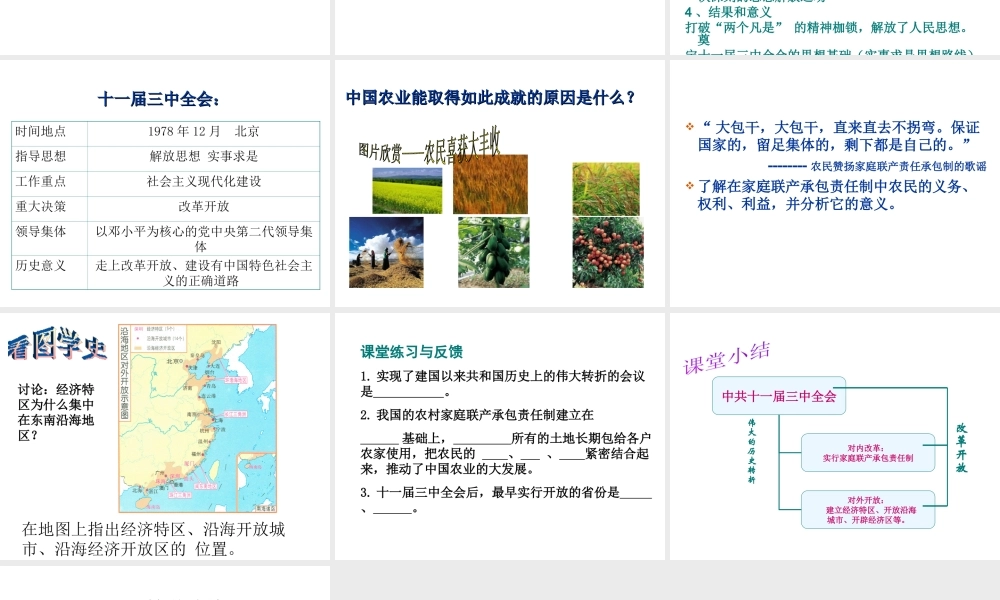Click the green rice stalks photo
The image size is (1000, 600).
pos(606,188)
